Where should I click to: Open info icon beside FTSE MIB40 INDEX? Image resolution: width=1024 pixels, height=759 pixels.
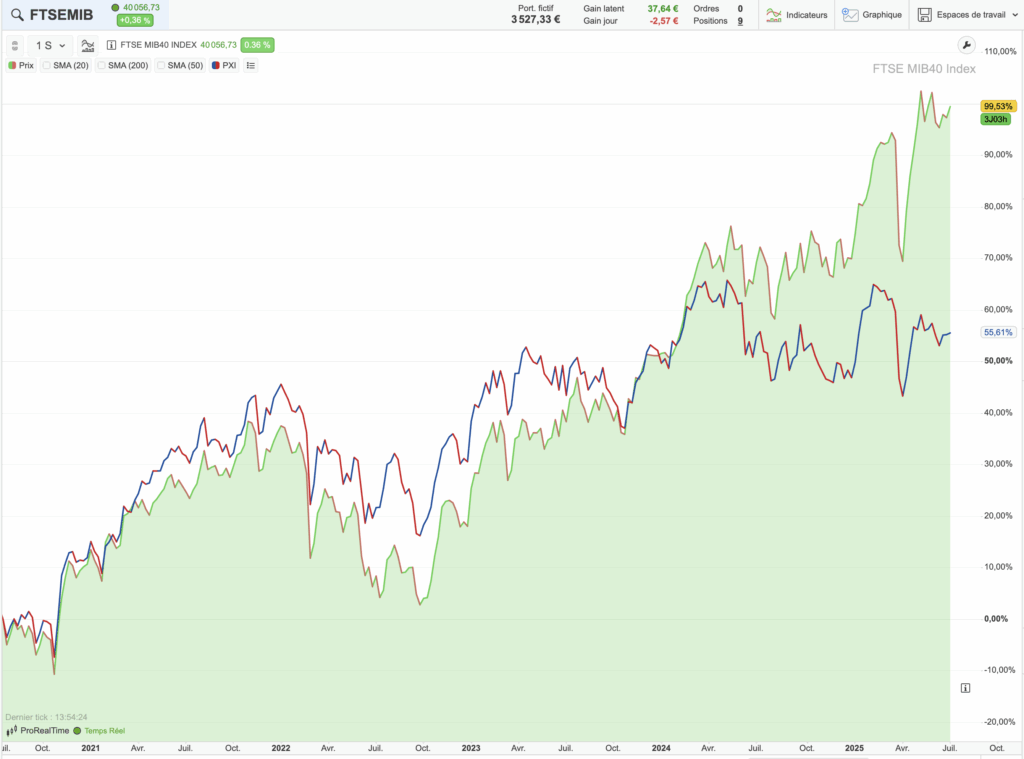point(111,45)
